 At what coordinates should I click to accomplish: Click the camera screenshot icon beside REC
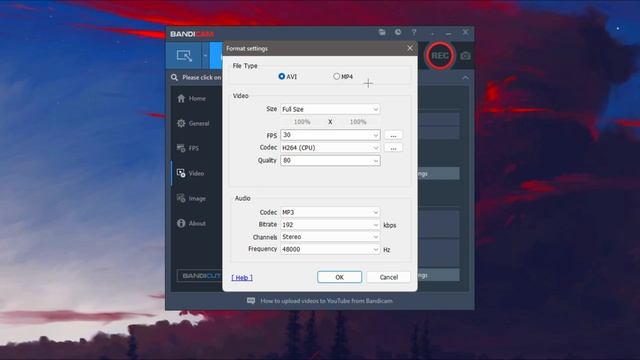point(465,56)
